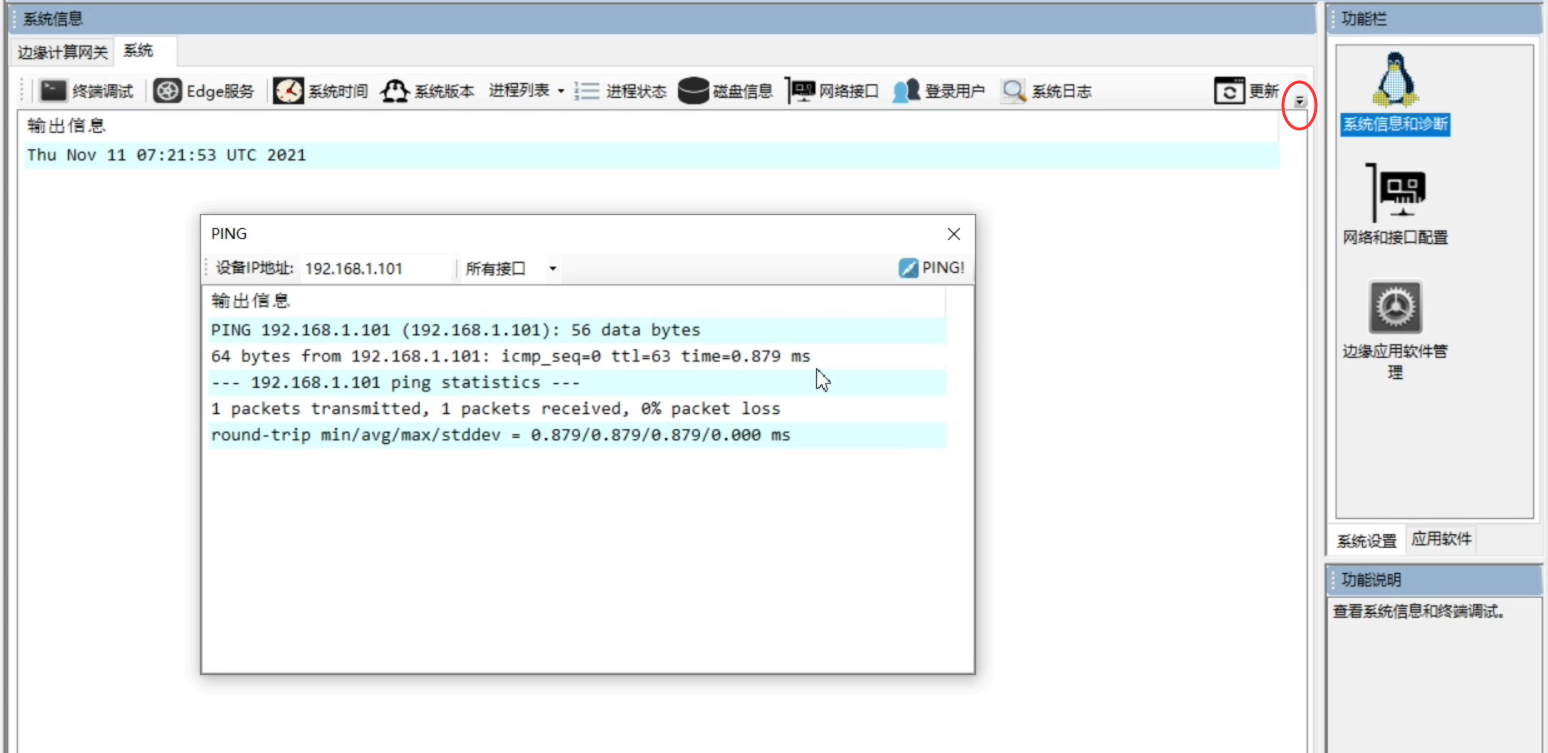Show 系统版本 penguin version info
The width and height of the screenshot is (1548, 753).
coord(429,91)
